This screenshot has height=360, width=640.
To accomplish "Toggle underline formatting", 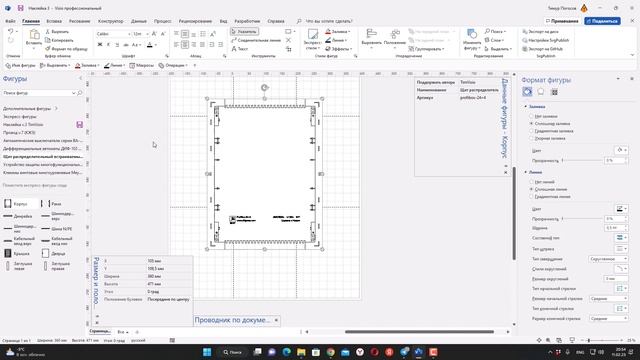I will click(117, 45).
